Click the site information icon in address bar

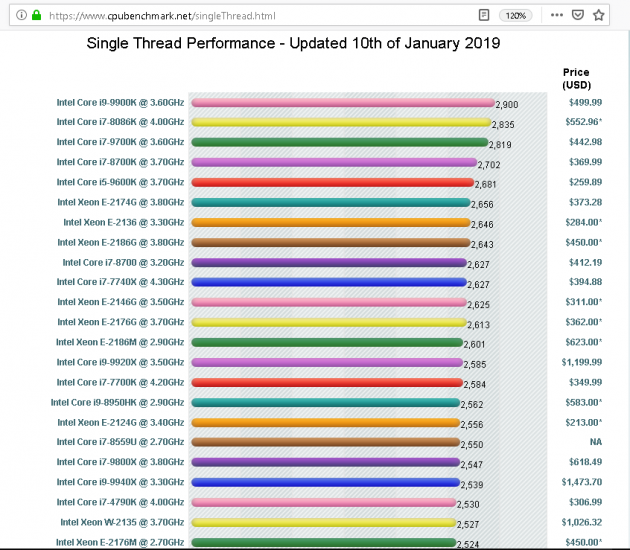point(21,15)
